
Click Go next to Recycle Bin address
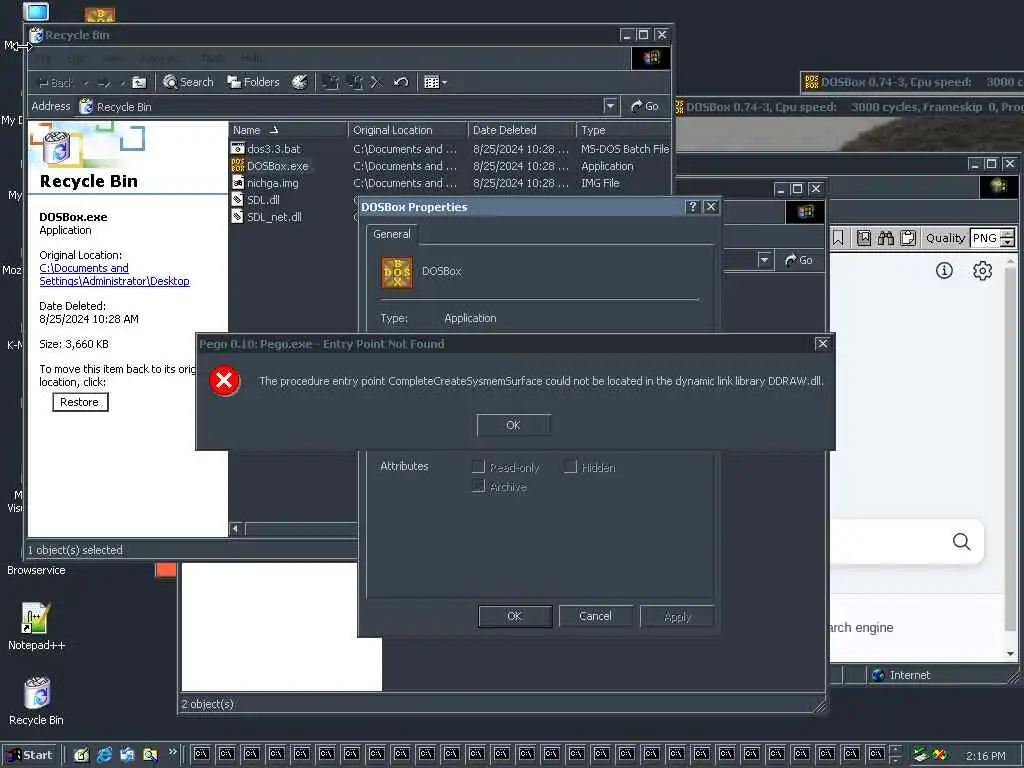click(645, 106)
